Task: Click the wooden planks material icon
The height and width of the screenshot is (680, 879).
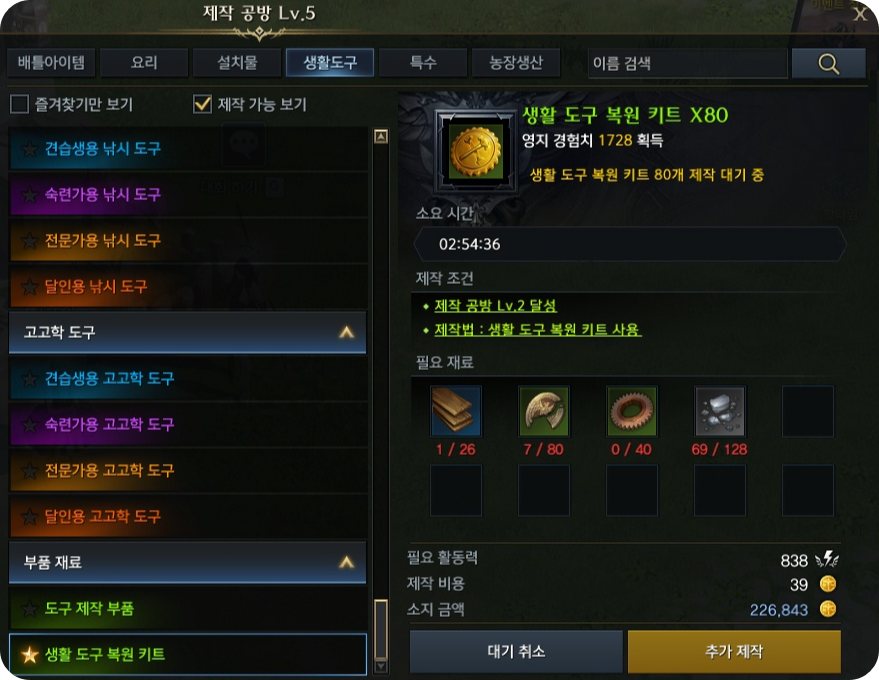Action: (x=455, y=411)
